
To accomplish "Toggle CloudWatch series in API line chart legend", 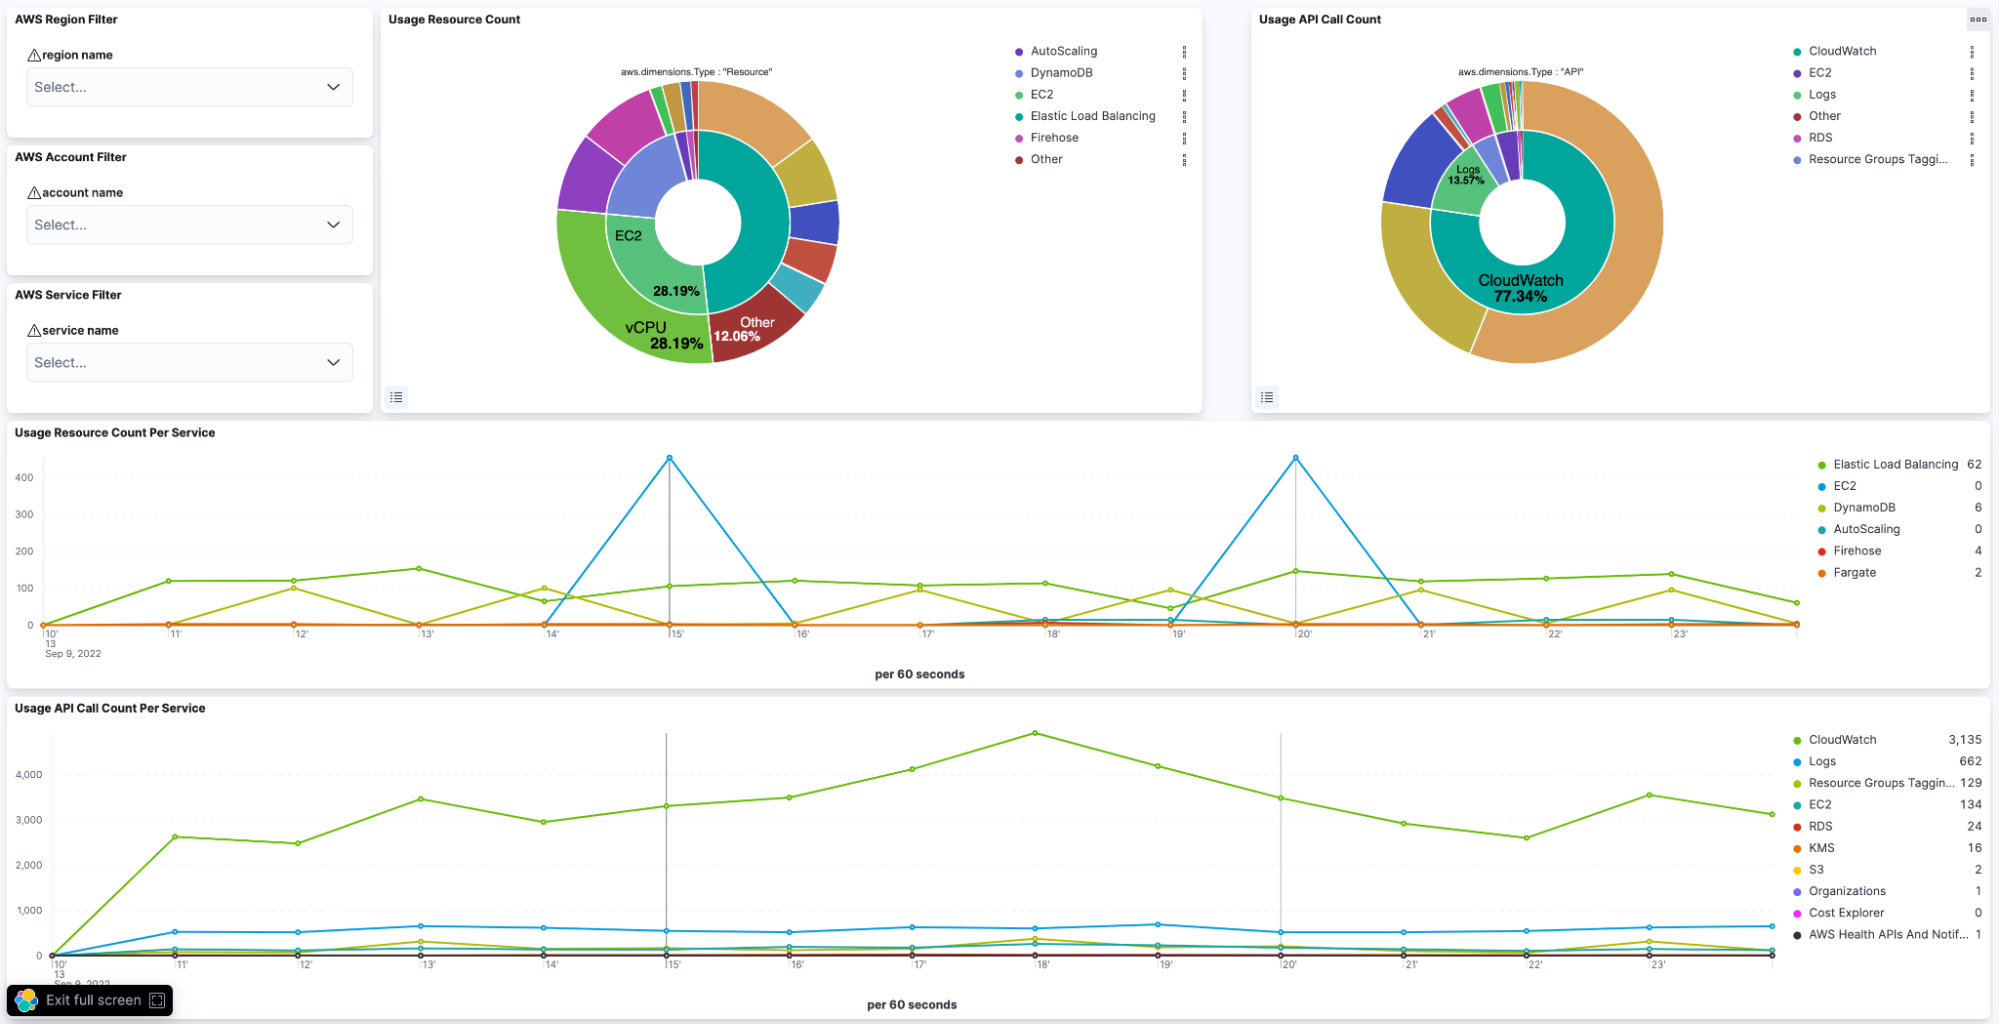I will (1842, 740).
